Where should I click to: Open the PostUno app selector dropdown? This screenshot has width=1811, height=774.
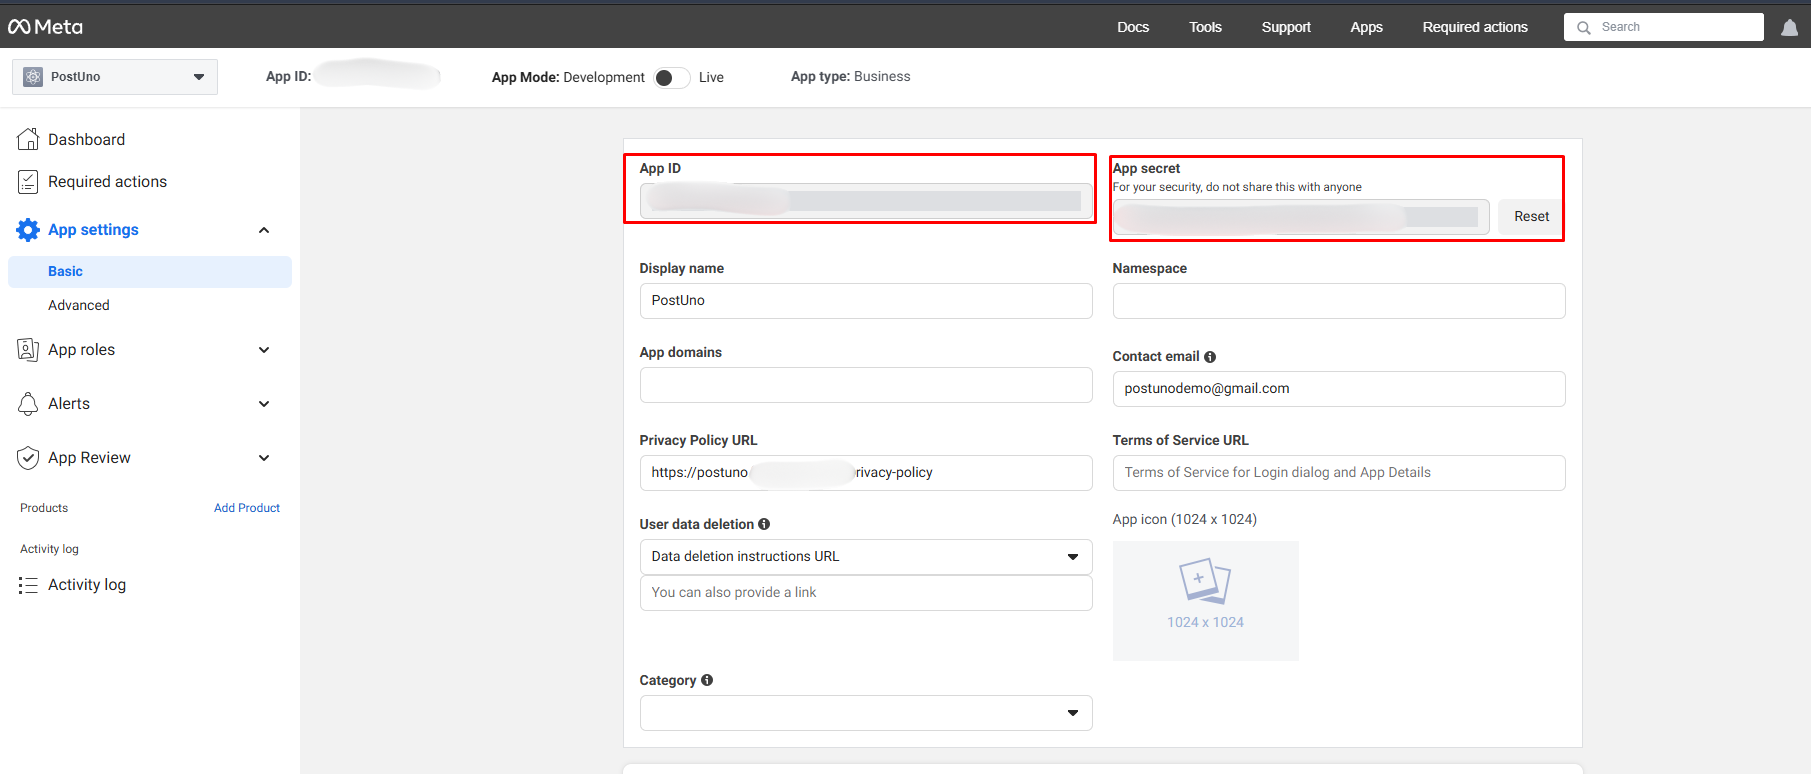(115, 77)
